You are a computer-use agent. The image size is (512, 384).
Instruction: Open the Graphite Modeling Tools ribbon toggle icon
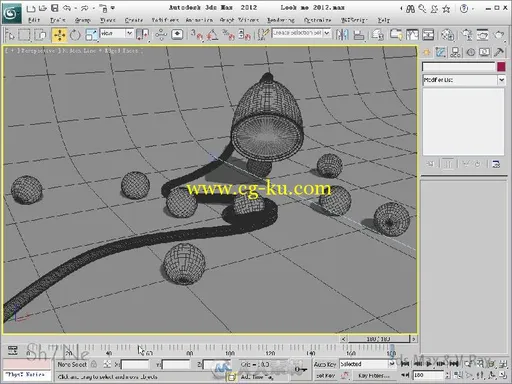click(x=396, y=35)
